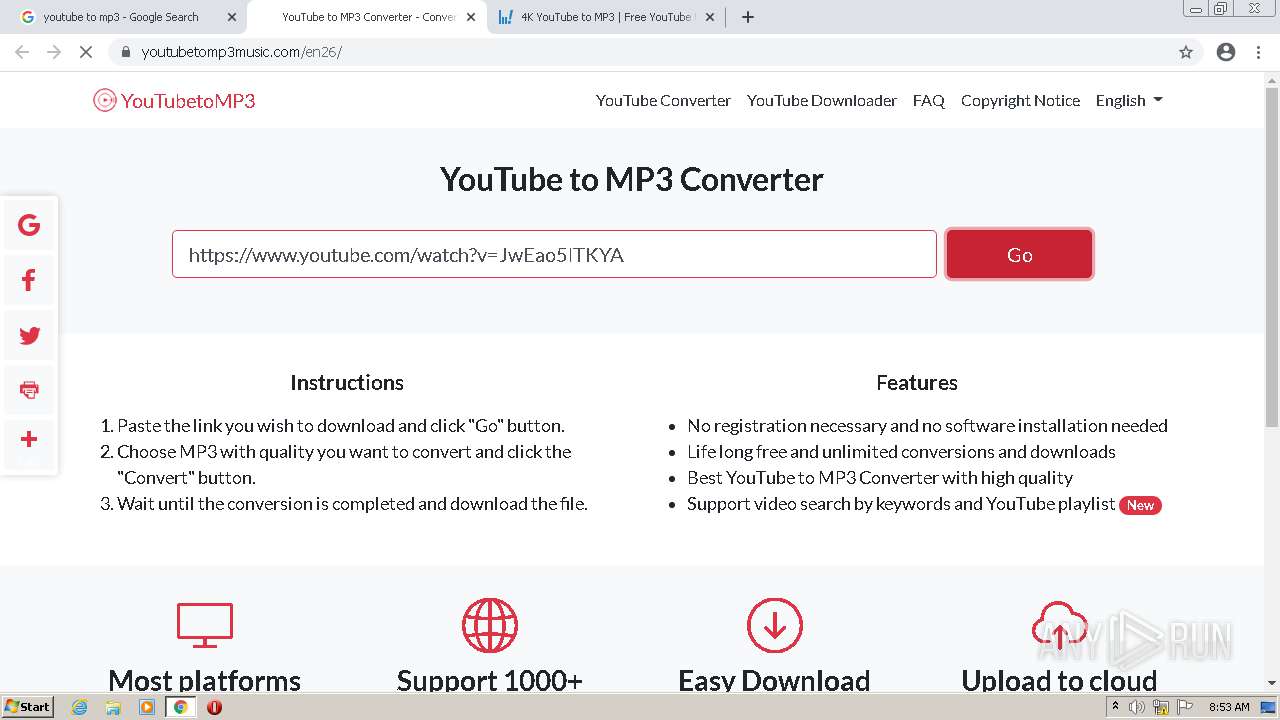
Task: Open the YouTube Downloader menu link
Action: click(822, 100)
